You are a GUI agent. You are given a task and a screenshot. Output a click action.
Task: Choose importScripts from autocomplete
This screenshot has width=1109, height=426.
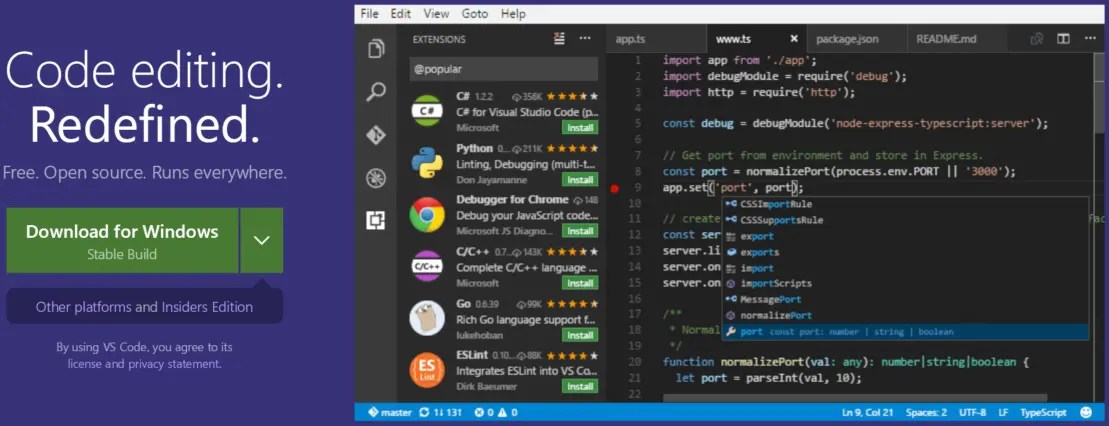[x=905, y=284]
